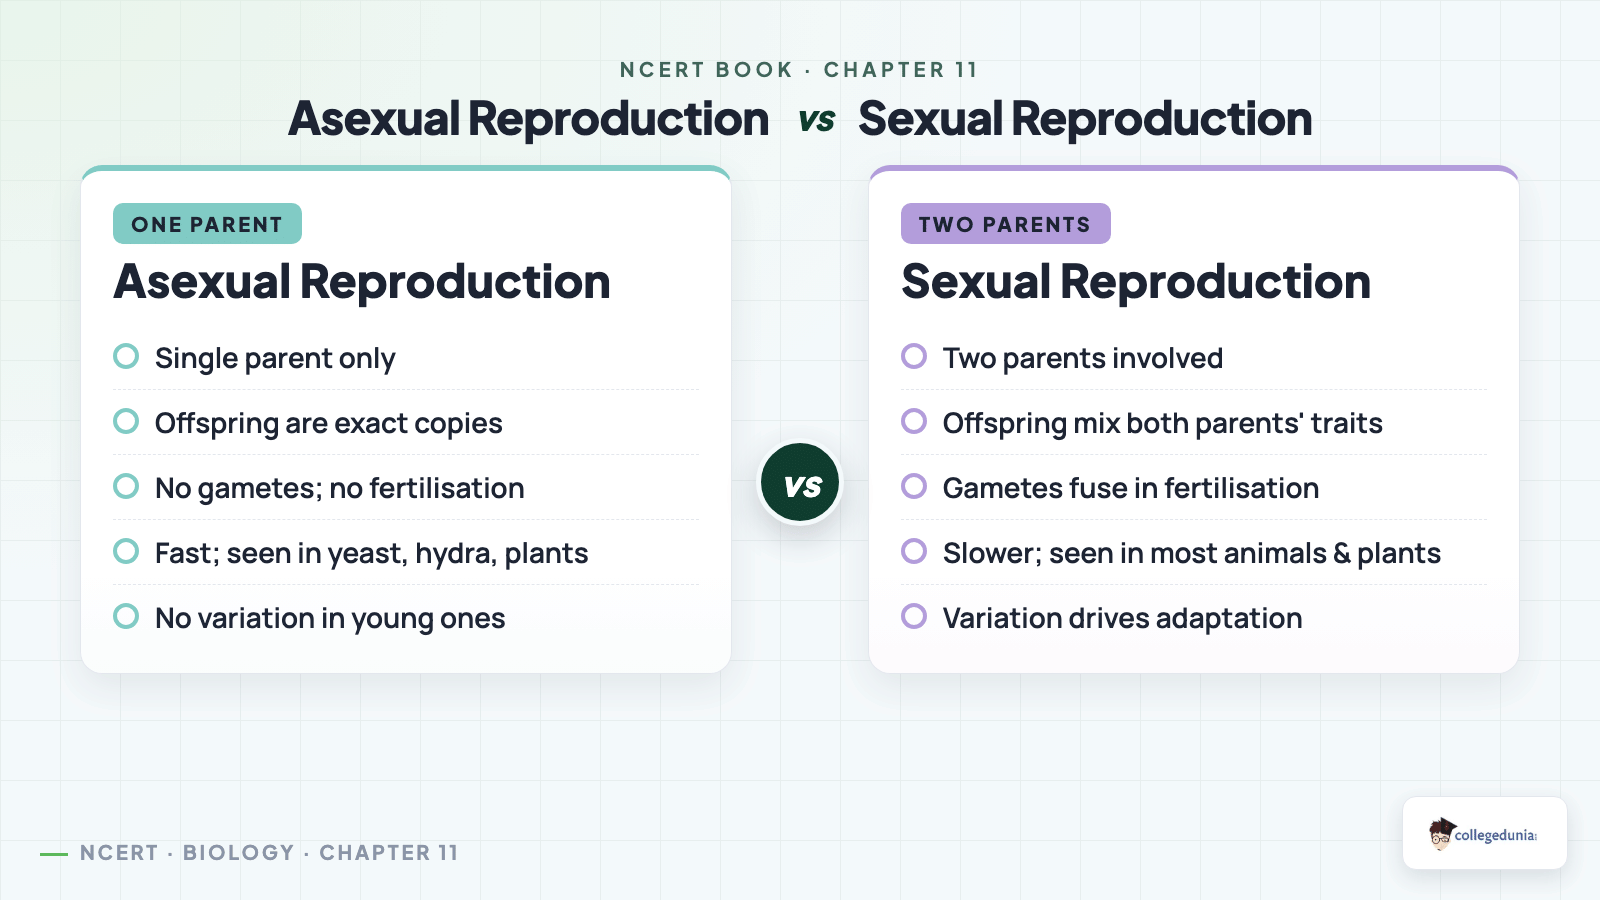1600x900 pixels.
Task: Select the text 'Single parent only'
Action: pyautogui.click(x=275, y=358)
